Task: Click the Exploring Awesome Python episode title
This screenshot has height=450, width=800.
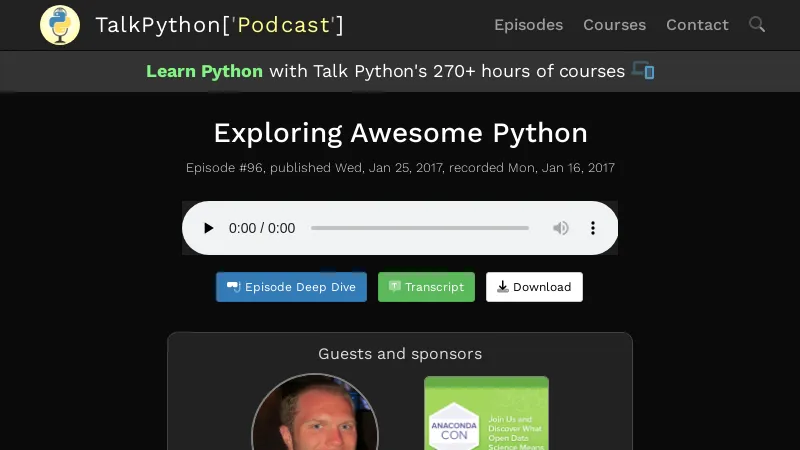Action: (x=400, y=133)
